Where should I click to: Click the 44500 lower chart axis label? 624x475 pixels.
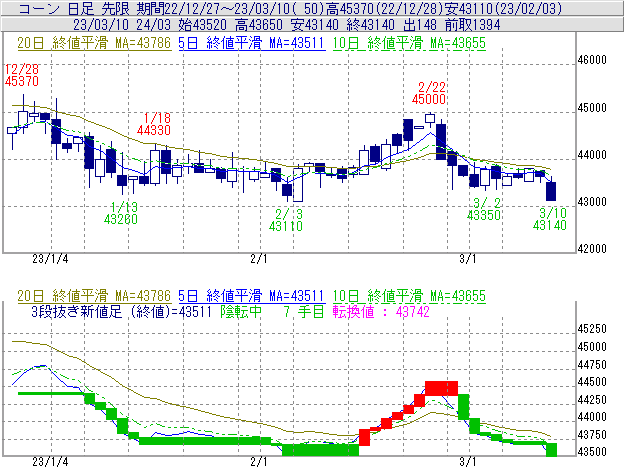(592, 382)
